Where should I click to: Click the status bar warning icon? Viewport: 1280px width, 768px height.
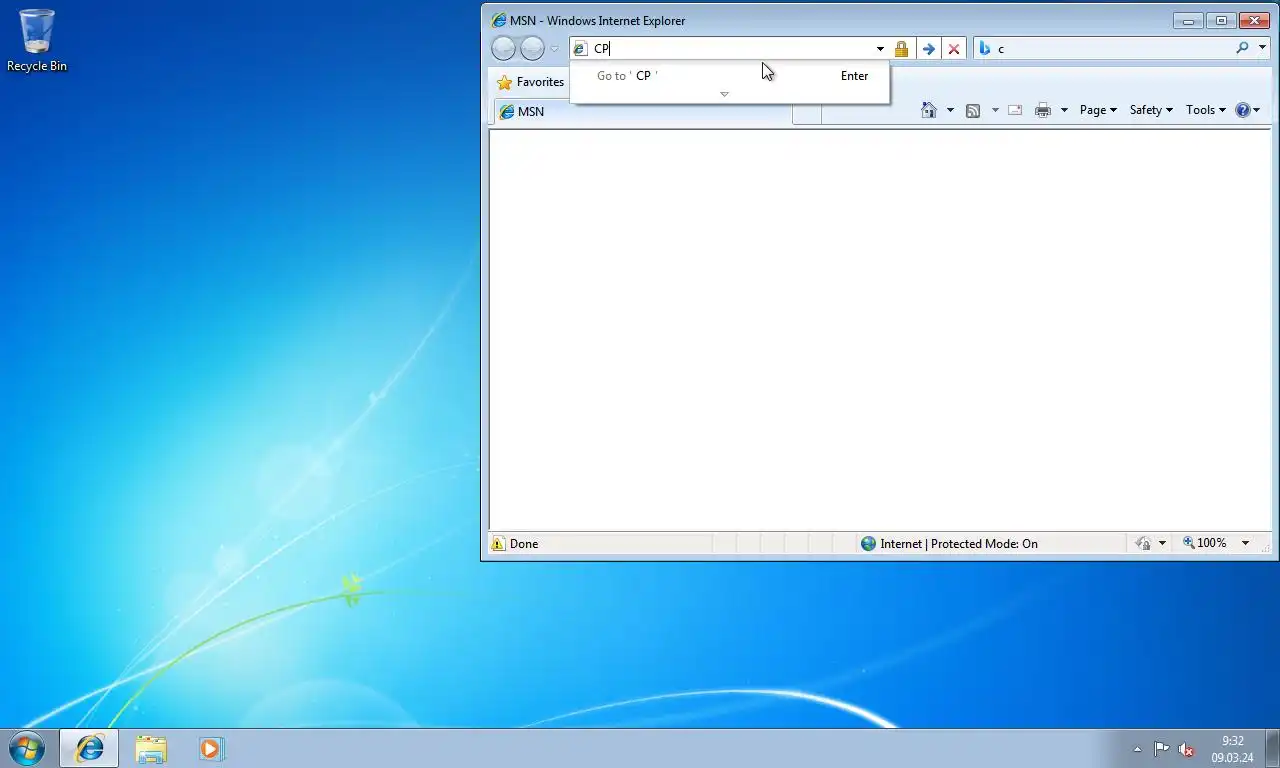click(x=498, y=543)
